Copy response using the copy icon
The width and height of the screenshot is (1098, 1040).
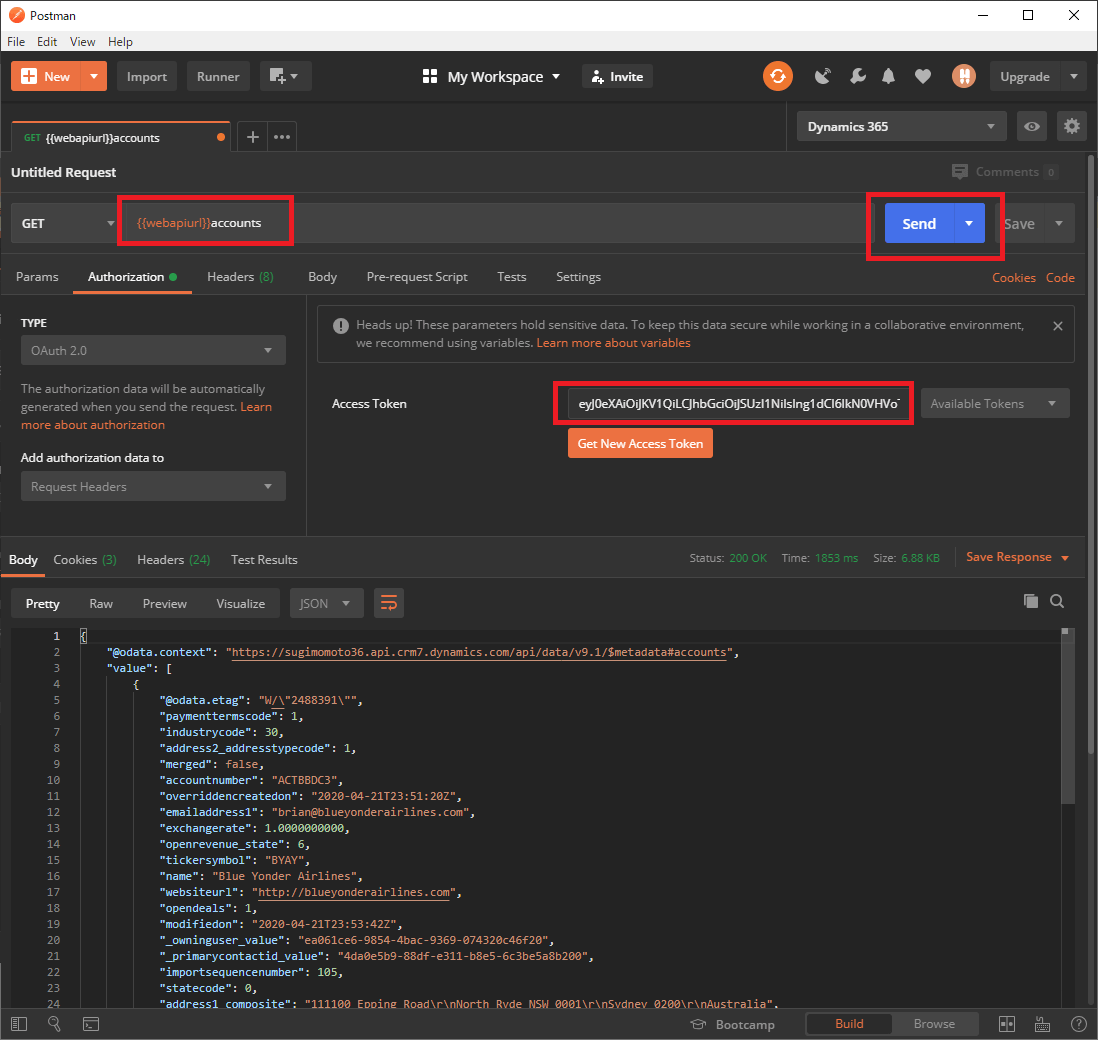point(1031,601)
